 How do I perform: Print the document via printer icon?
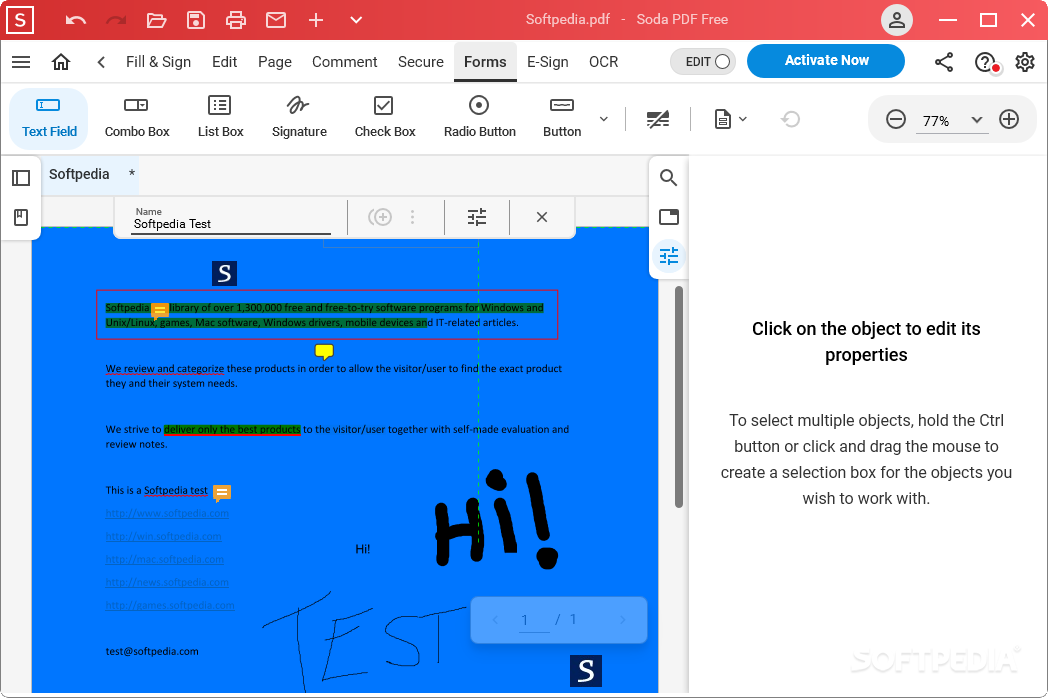point(235,20)
